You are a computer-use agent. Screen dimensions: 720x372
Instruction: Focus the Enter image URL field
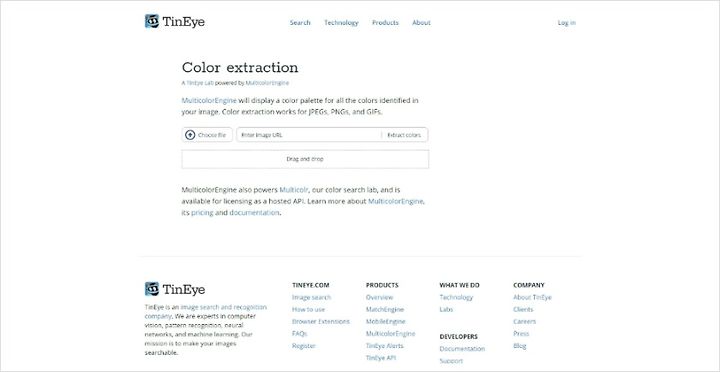point(309,135)
